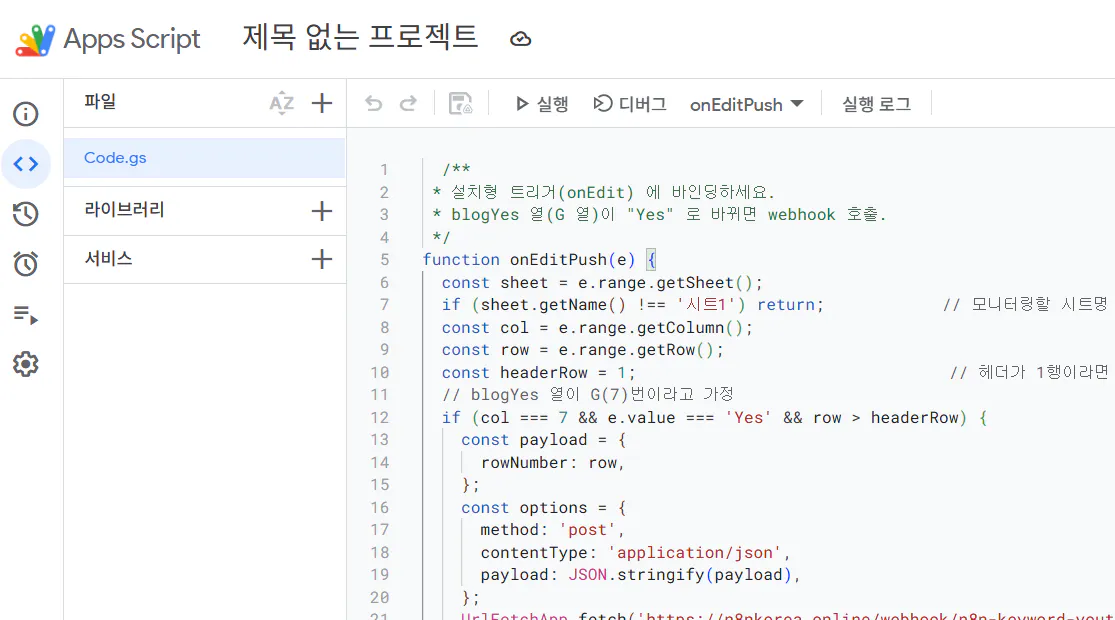The width and height of the screenshot is (1115, 620).
Task: Click 'const options = {' line
Action: (544, 508)
